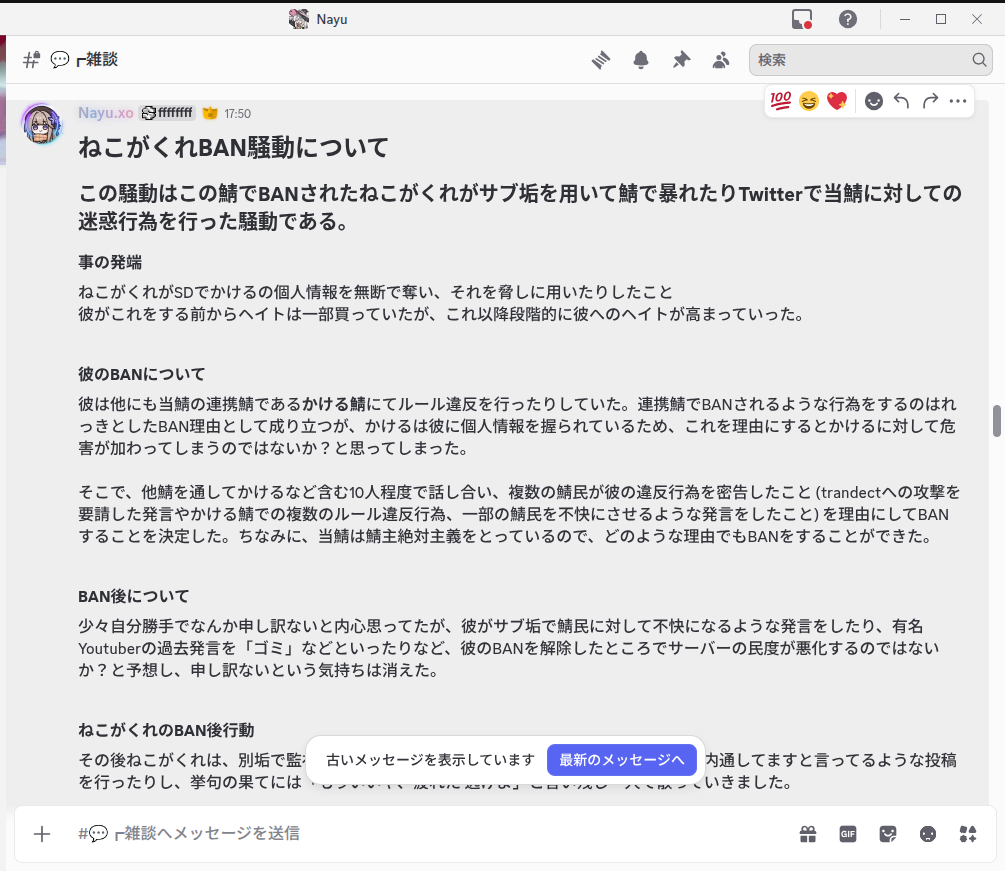Open the gift icon in message bar
The height and width of the screenshot is (871, 1005).
pyautogui.click(x=808, y=834)
